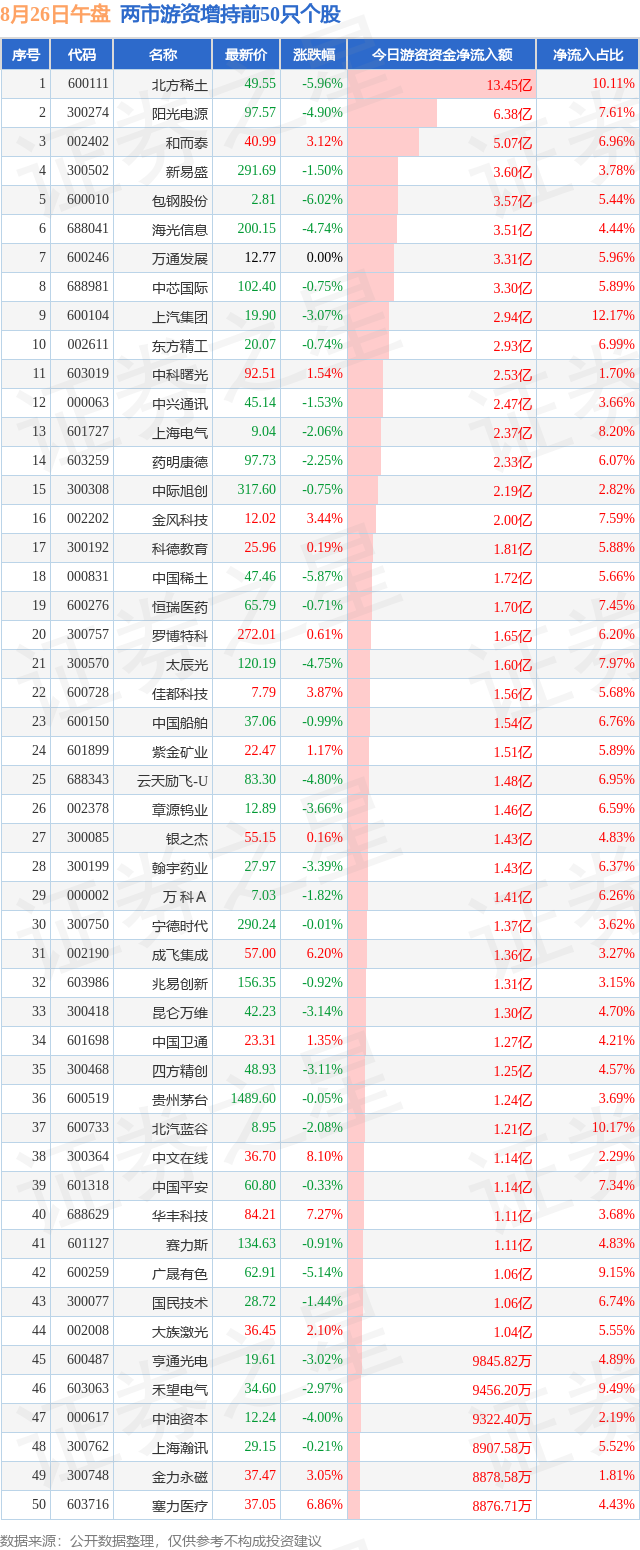Click the 最新价 column header
This screenshot has height=1550, width=640.
[246, 55]
